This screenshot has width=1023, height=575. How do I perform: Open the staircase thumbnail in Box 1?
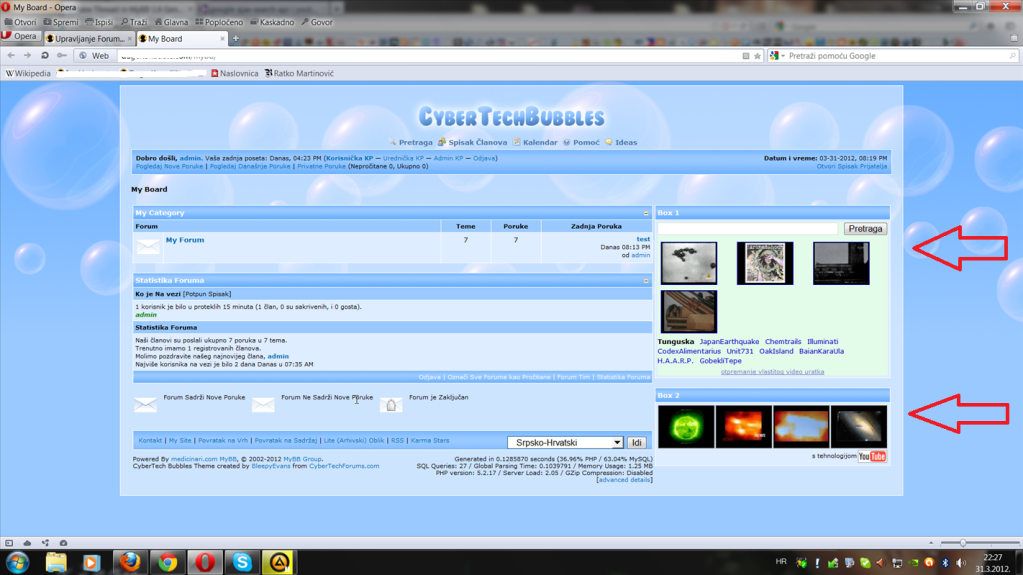click(x=688, y=311)
